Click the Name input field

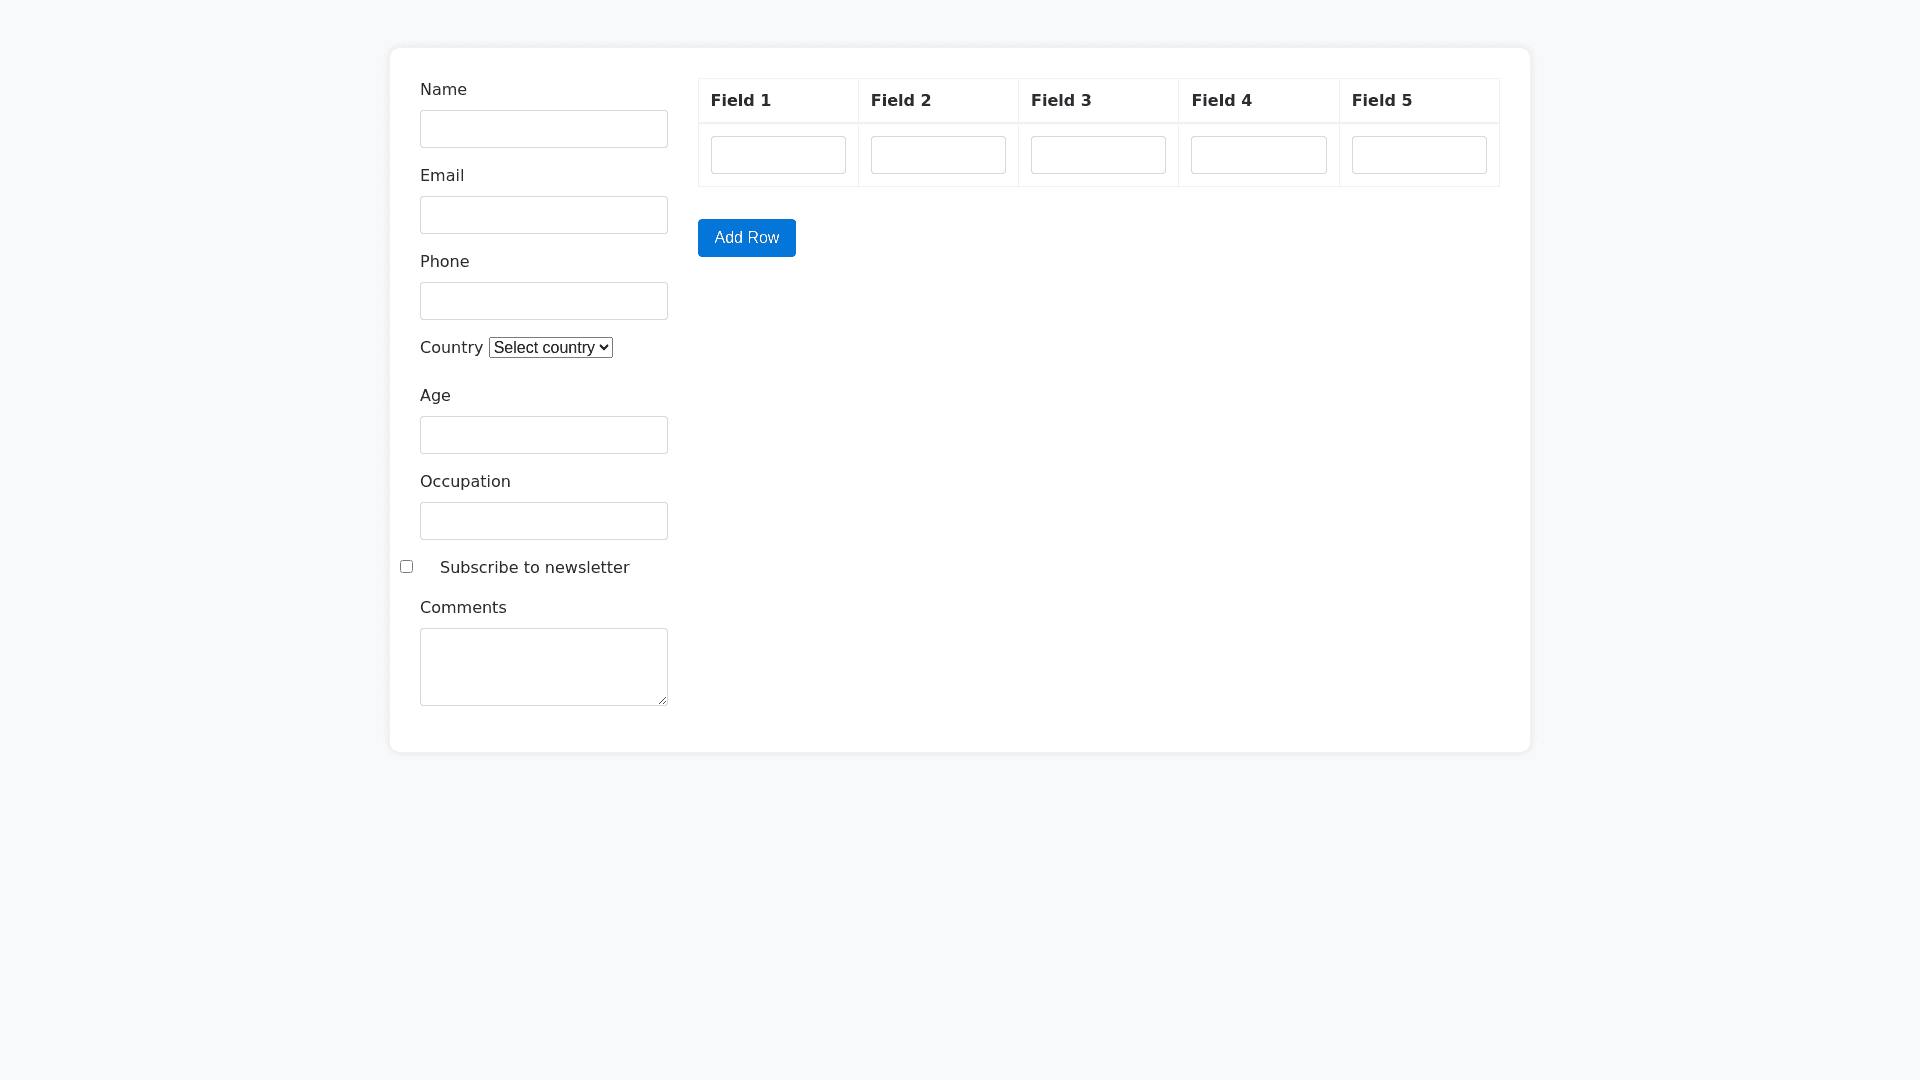coord(543,129)
